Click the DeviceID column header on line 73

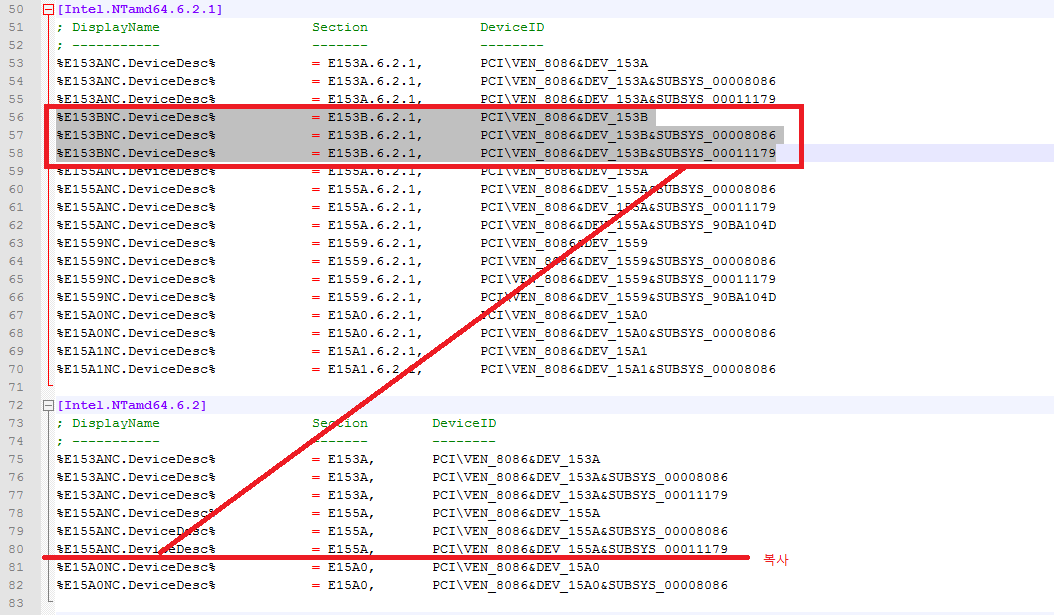[464, 423]
